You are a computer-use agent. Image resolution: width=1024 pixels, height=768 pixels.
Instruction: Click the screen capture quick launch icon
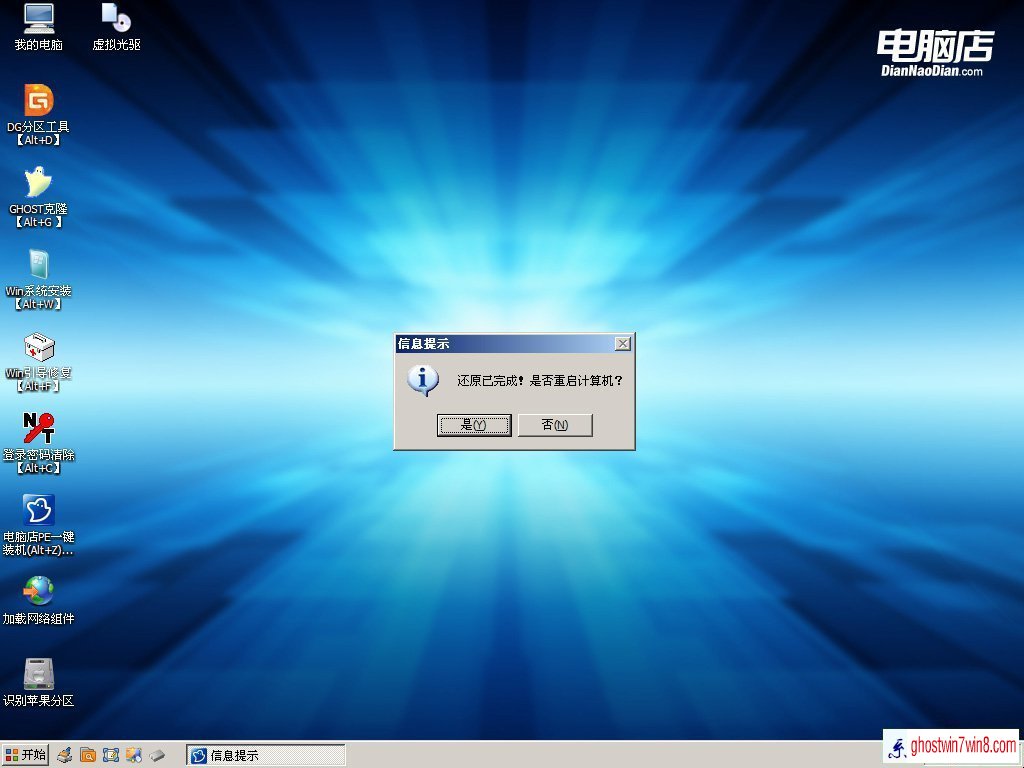pyautogui.click(x=111, y=755)
